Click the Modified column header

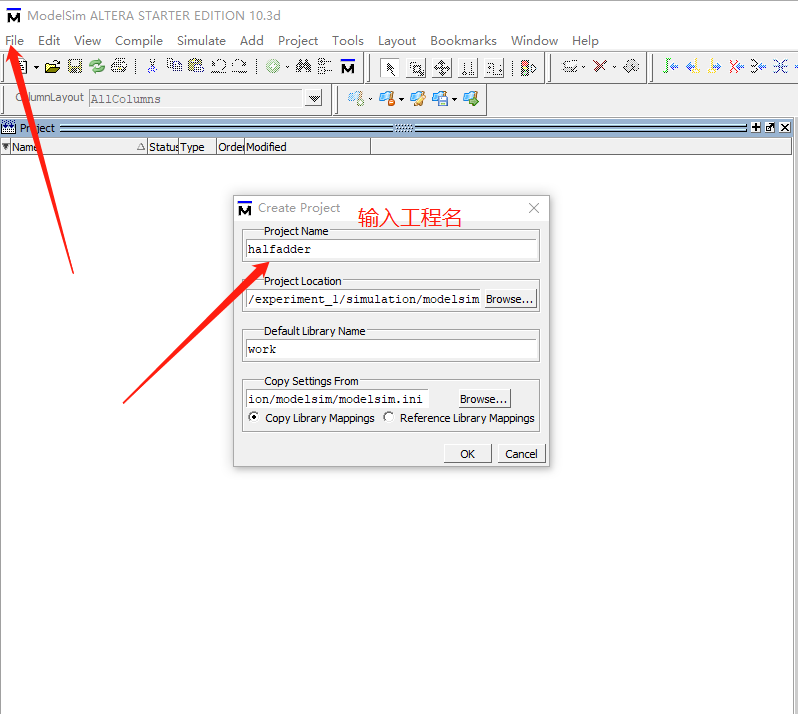pyautogui.click(x=307, y=147)
